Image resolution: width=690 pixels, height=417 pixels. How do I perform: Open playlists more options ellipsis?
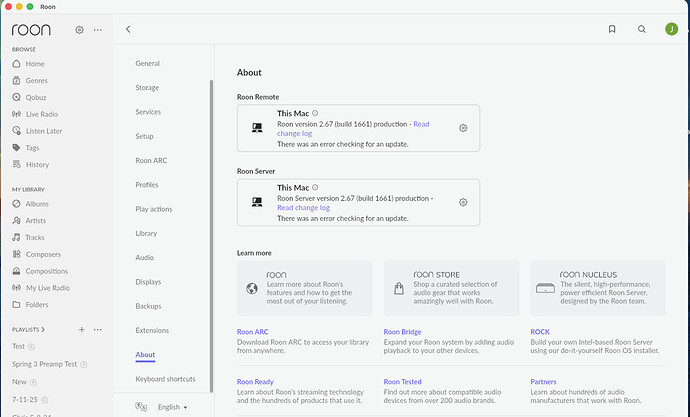(x=98, y=329)
